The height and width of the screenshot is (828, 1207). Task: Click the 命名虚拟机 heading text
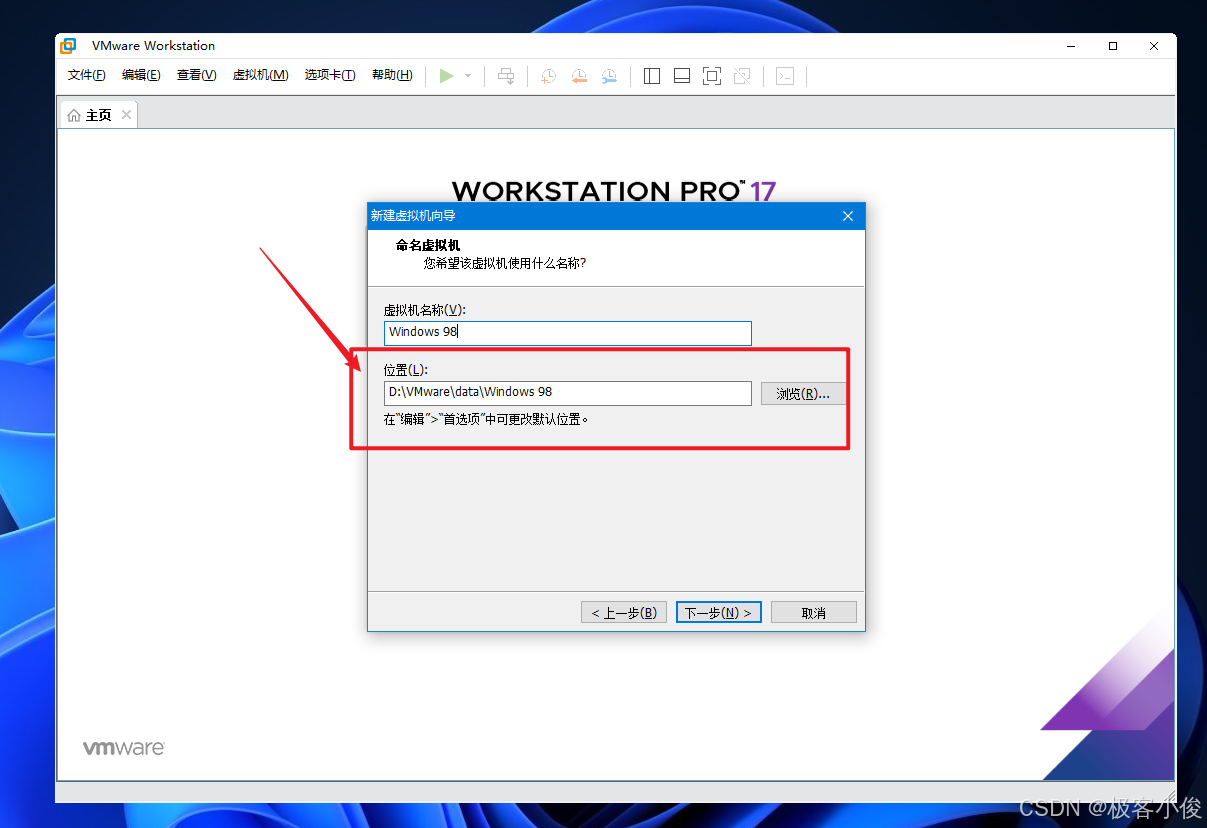point(428,245)
